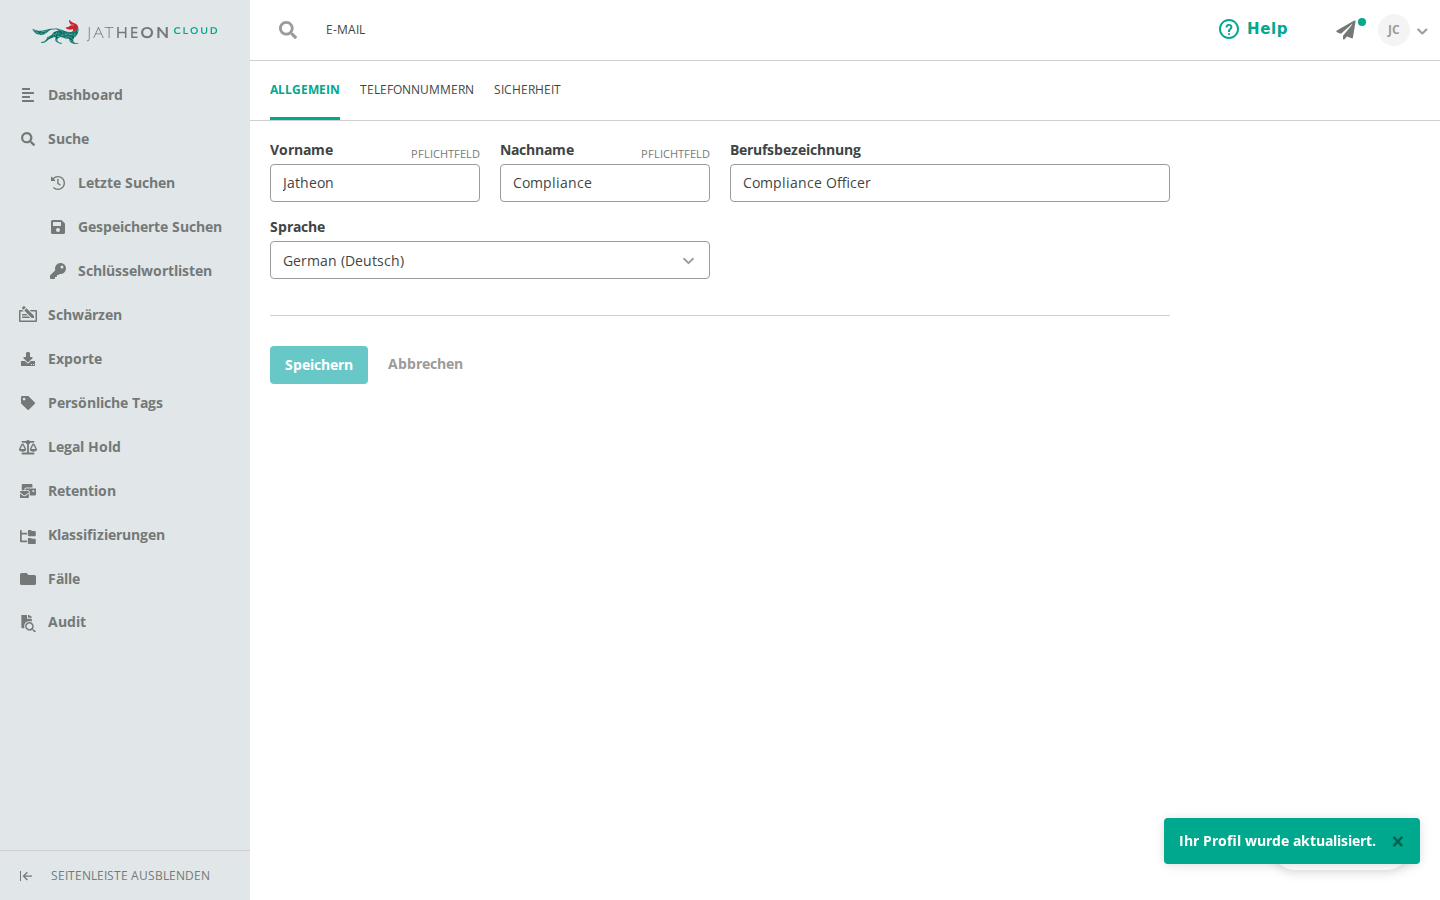Open the Help link icon
This screenshot has height=900, width=1440.
(x=1228, y=29)
